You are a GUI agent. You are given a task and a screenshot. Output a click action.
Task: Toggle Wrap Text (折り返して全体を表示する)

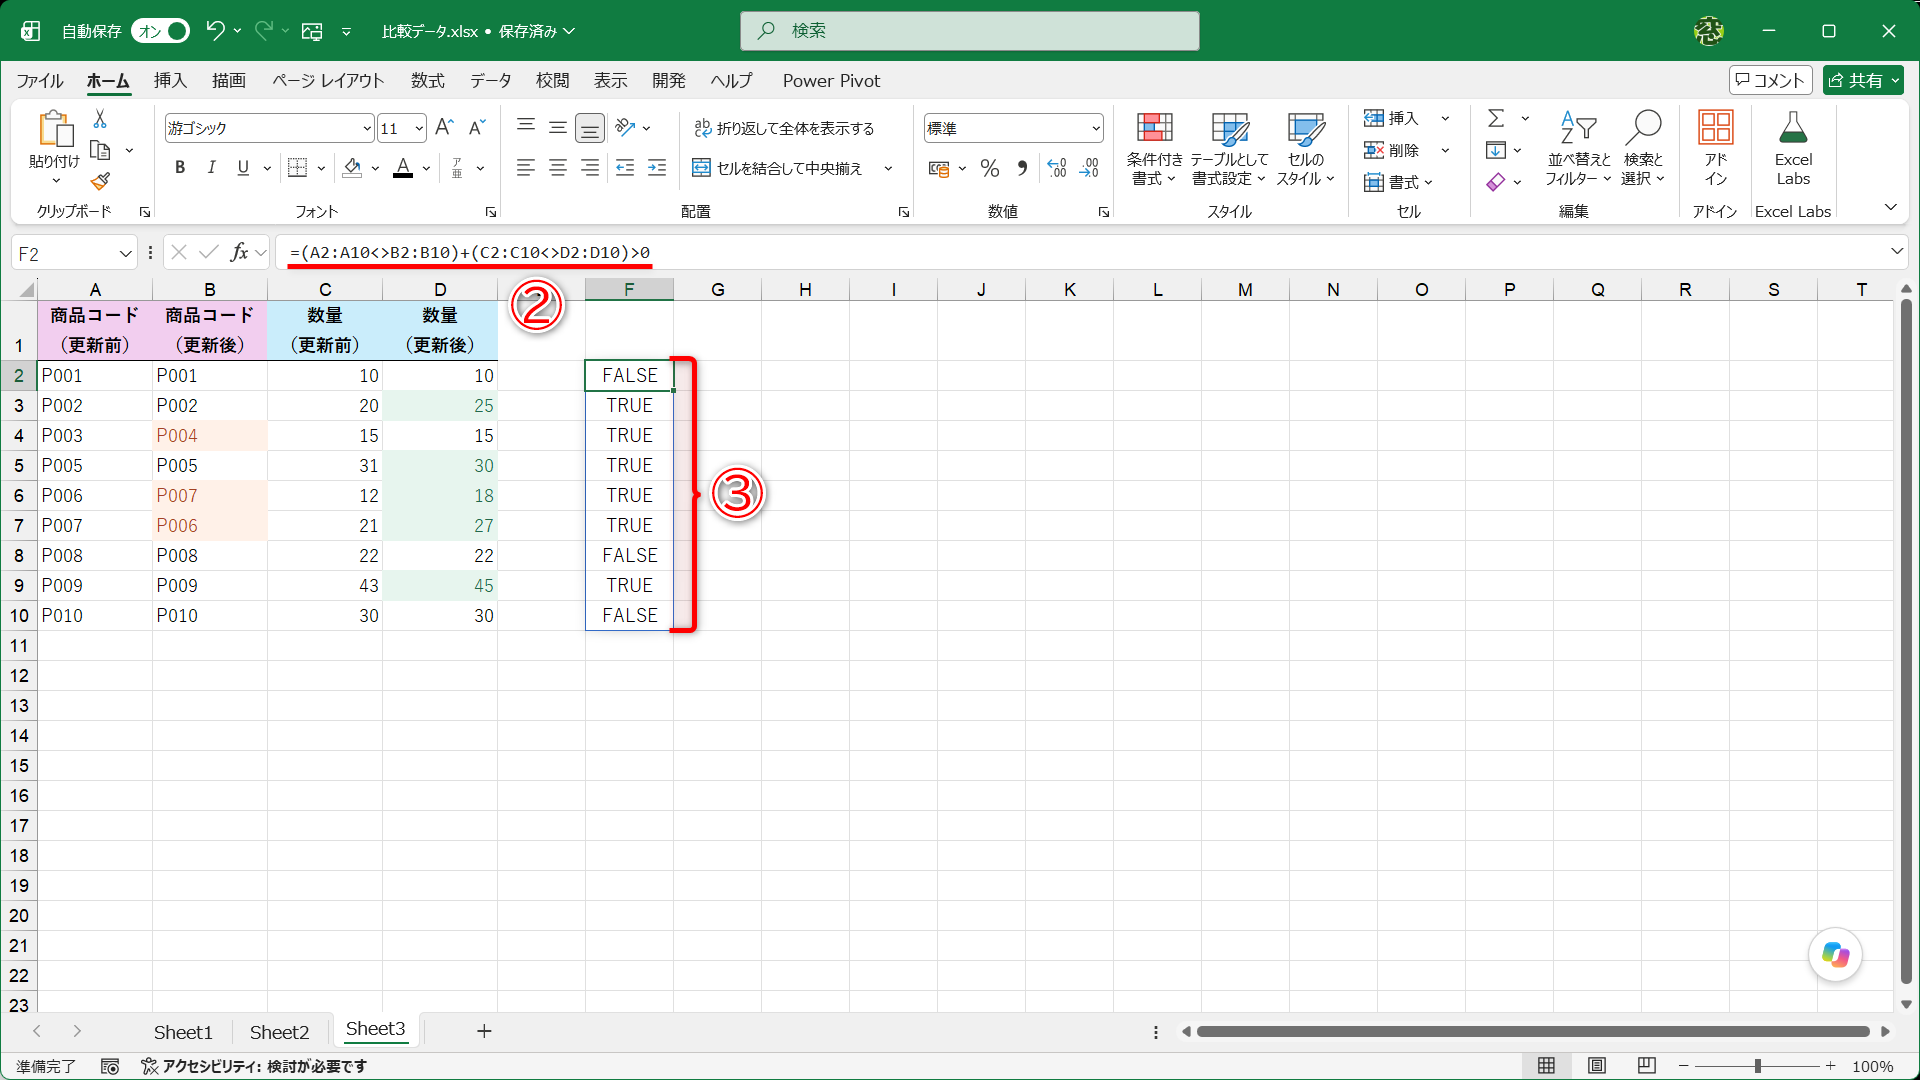pos(784,128)
